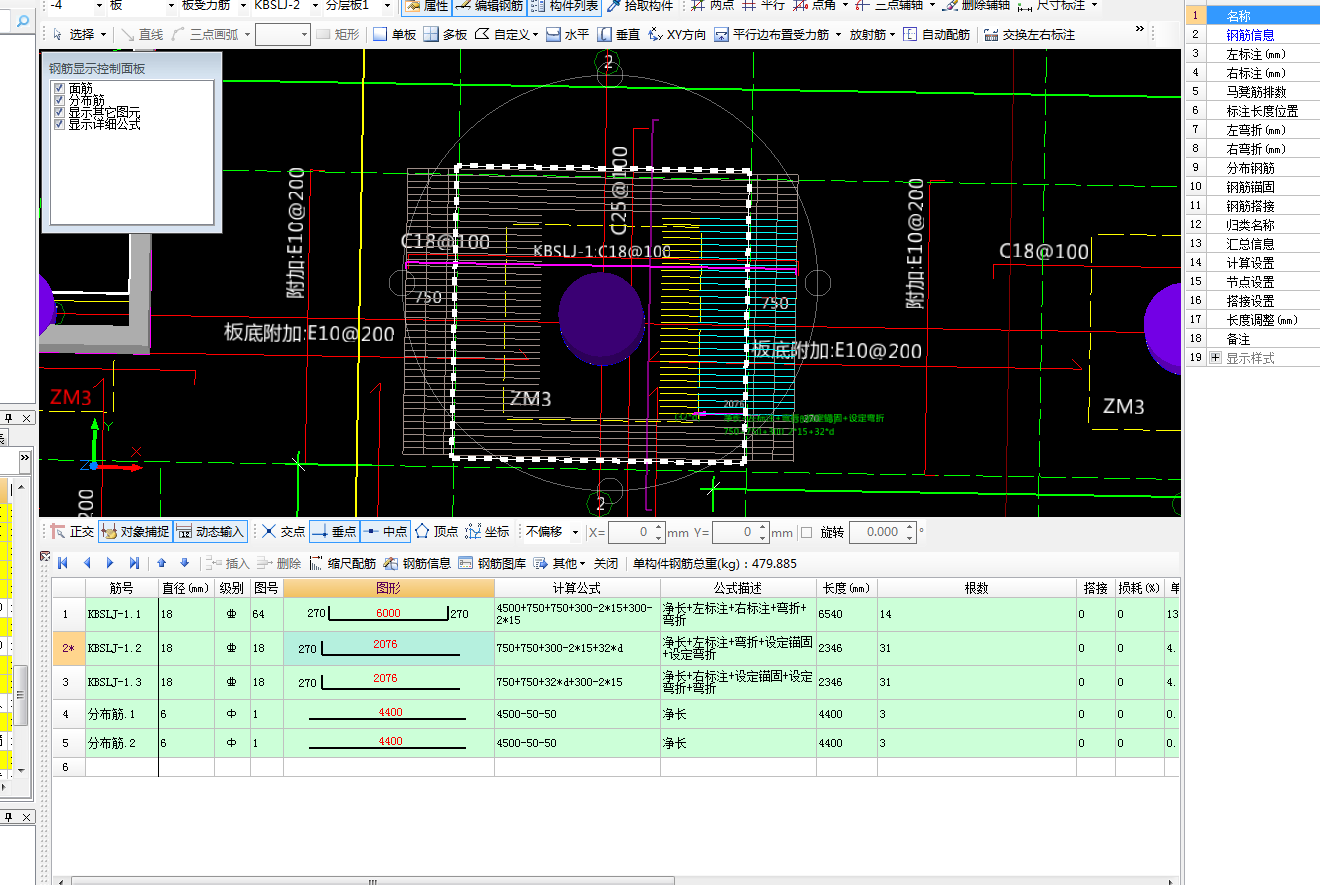
Task: Click the X offset input field
Action: pos(636,532)
